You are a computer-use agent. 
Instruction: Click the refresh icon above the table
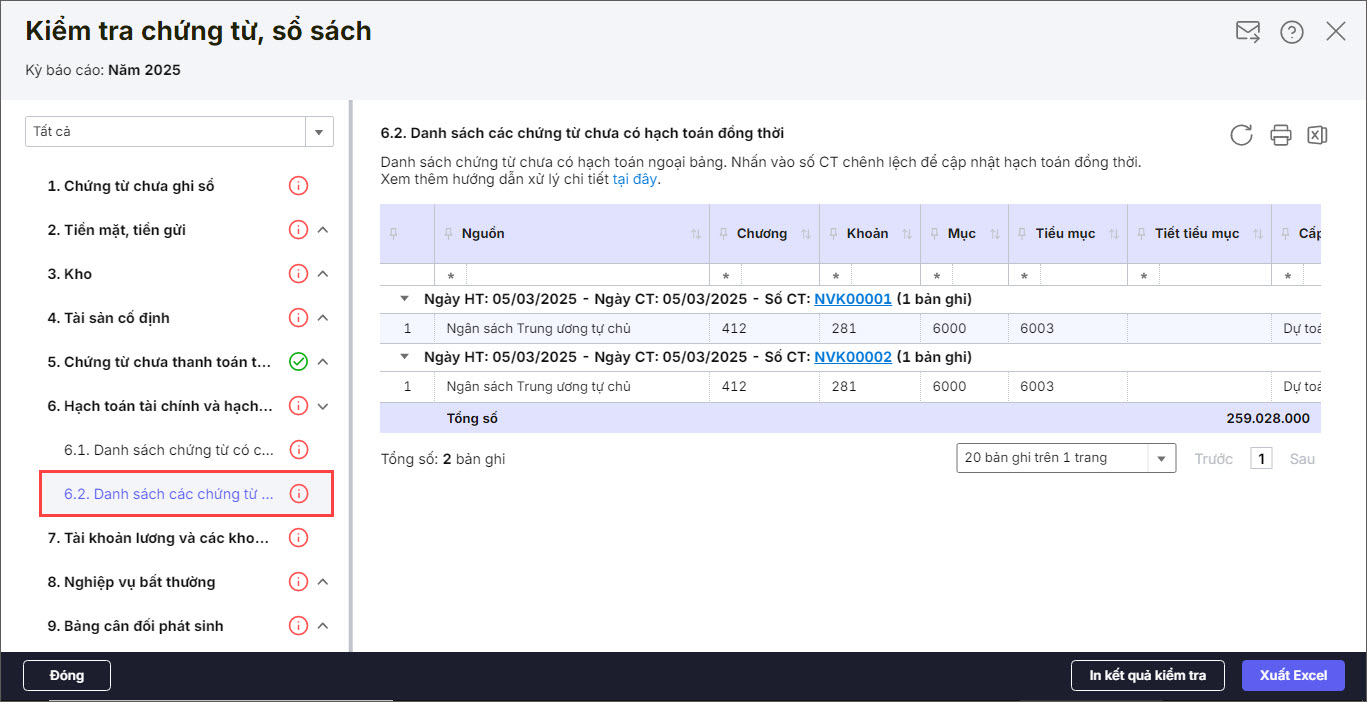click(x=1241, y=135)
